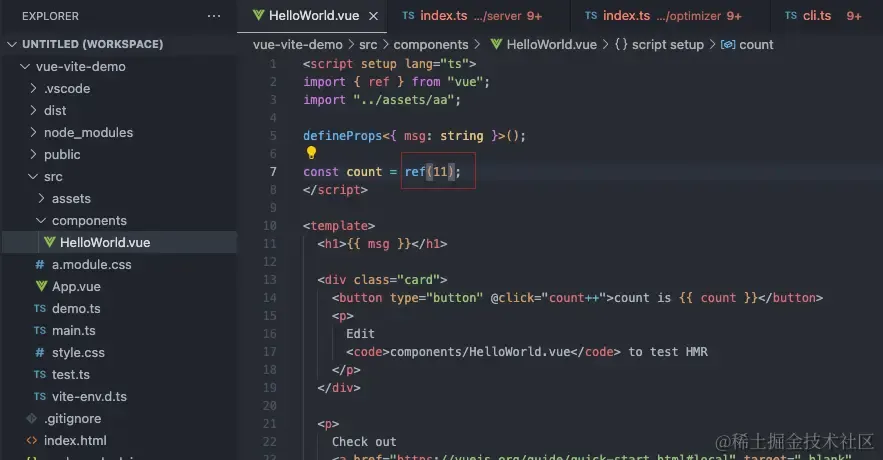Open Explorer more actions ellipsis
The image size is (883, 460).
tap(214, 16)
